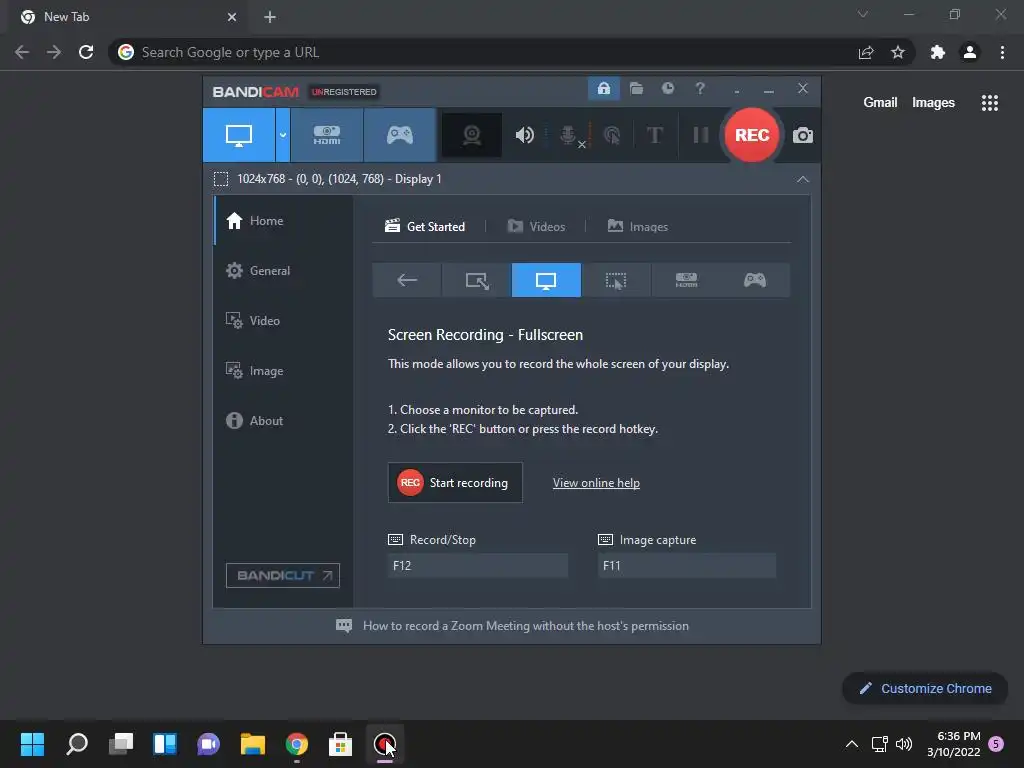This screenshot has width=1024, height=768.
Task: Click the Record/Stop hotkey field F12
Action: point(477,566)
